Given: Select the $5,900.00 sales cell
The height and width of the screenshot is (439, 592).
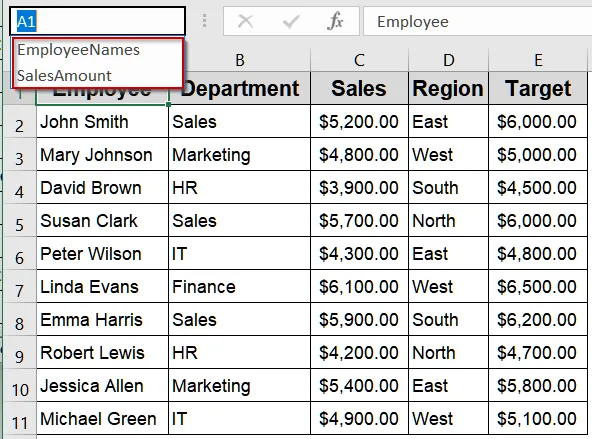Looking at the screenshot, I should (x=359, y=320).
